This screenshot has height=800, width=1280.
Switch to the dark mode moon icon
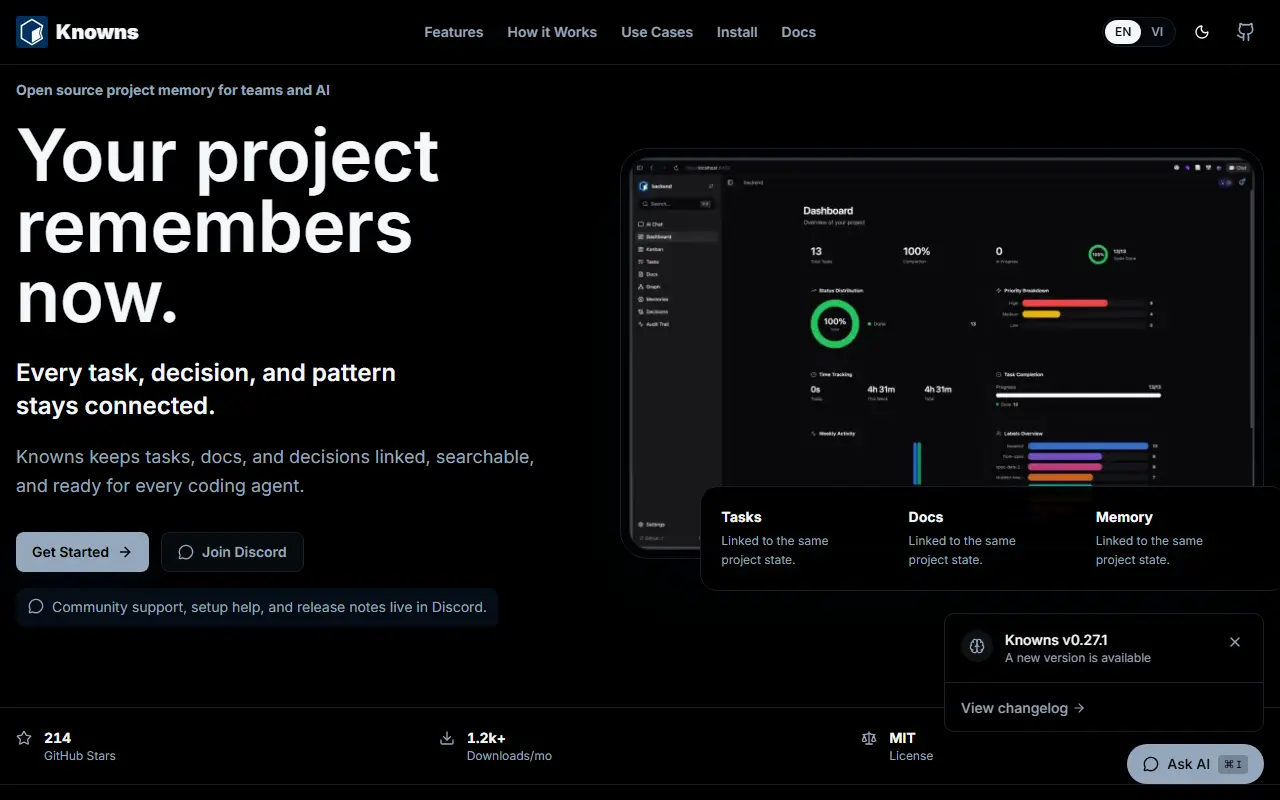[1202, 32]
